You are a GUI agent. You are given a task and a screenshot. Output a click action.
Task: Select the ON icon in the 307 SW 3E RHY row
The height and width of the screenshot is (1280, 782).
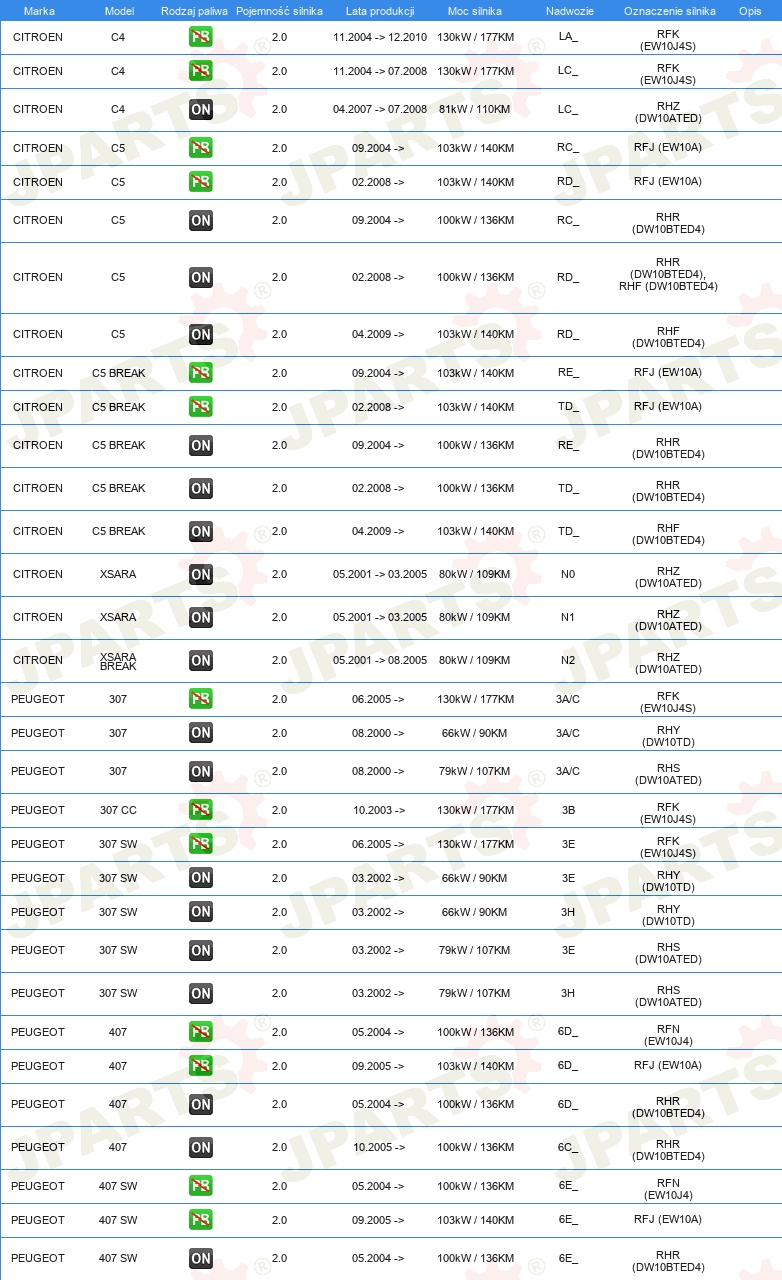click(x=200, y=878)
